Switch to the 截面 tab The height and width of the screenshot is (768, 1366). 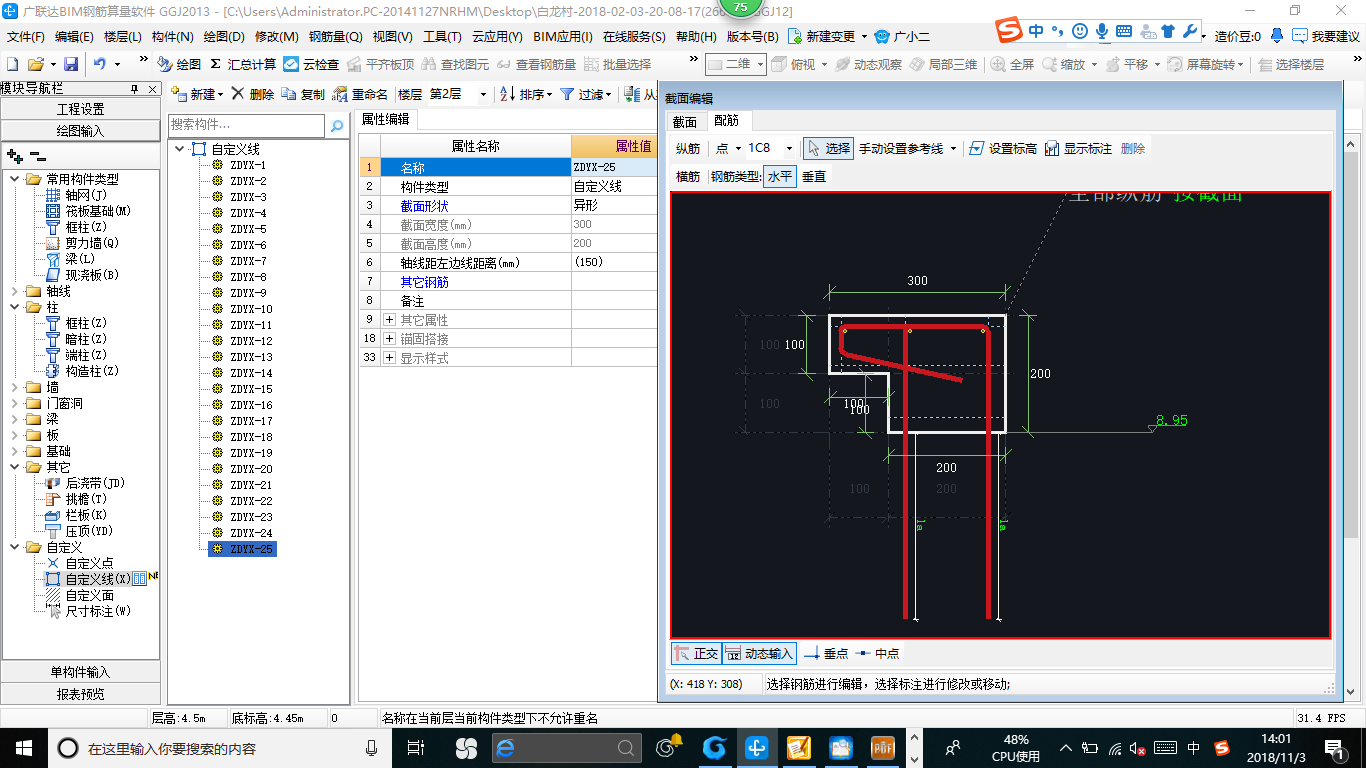coord(685,121)
